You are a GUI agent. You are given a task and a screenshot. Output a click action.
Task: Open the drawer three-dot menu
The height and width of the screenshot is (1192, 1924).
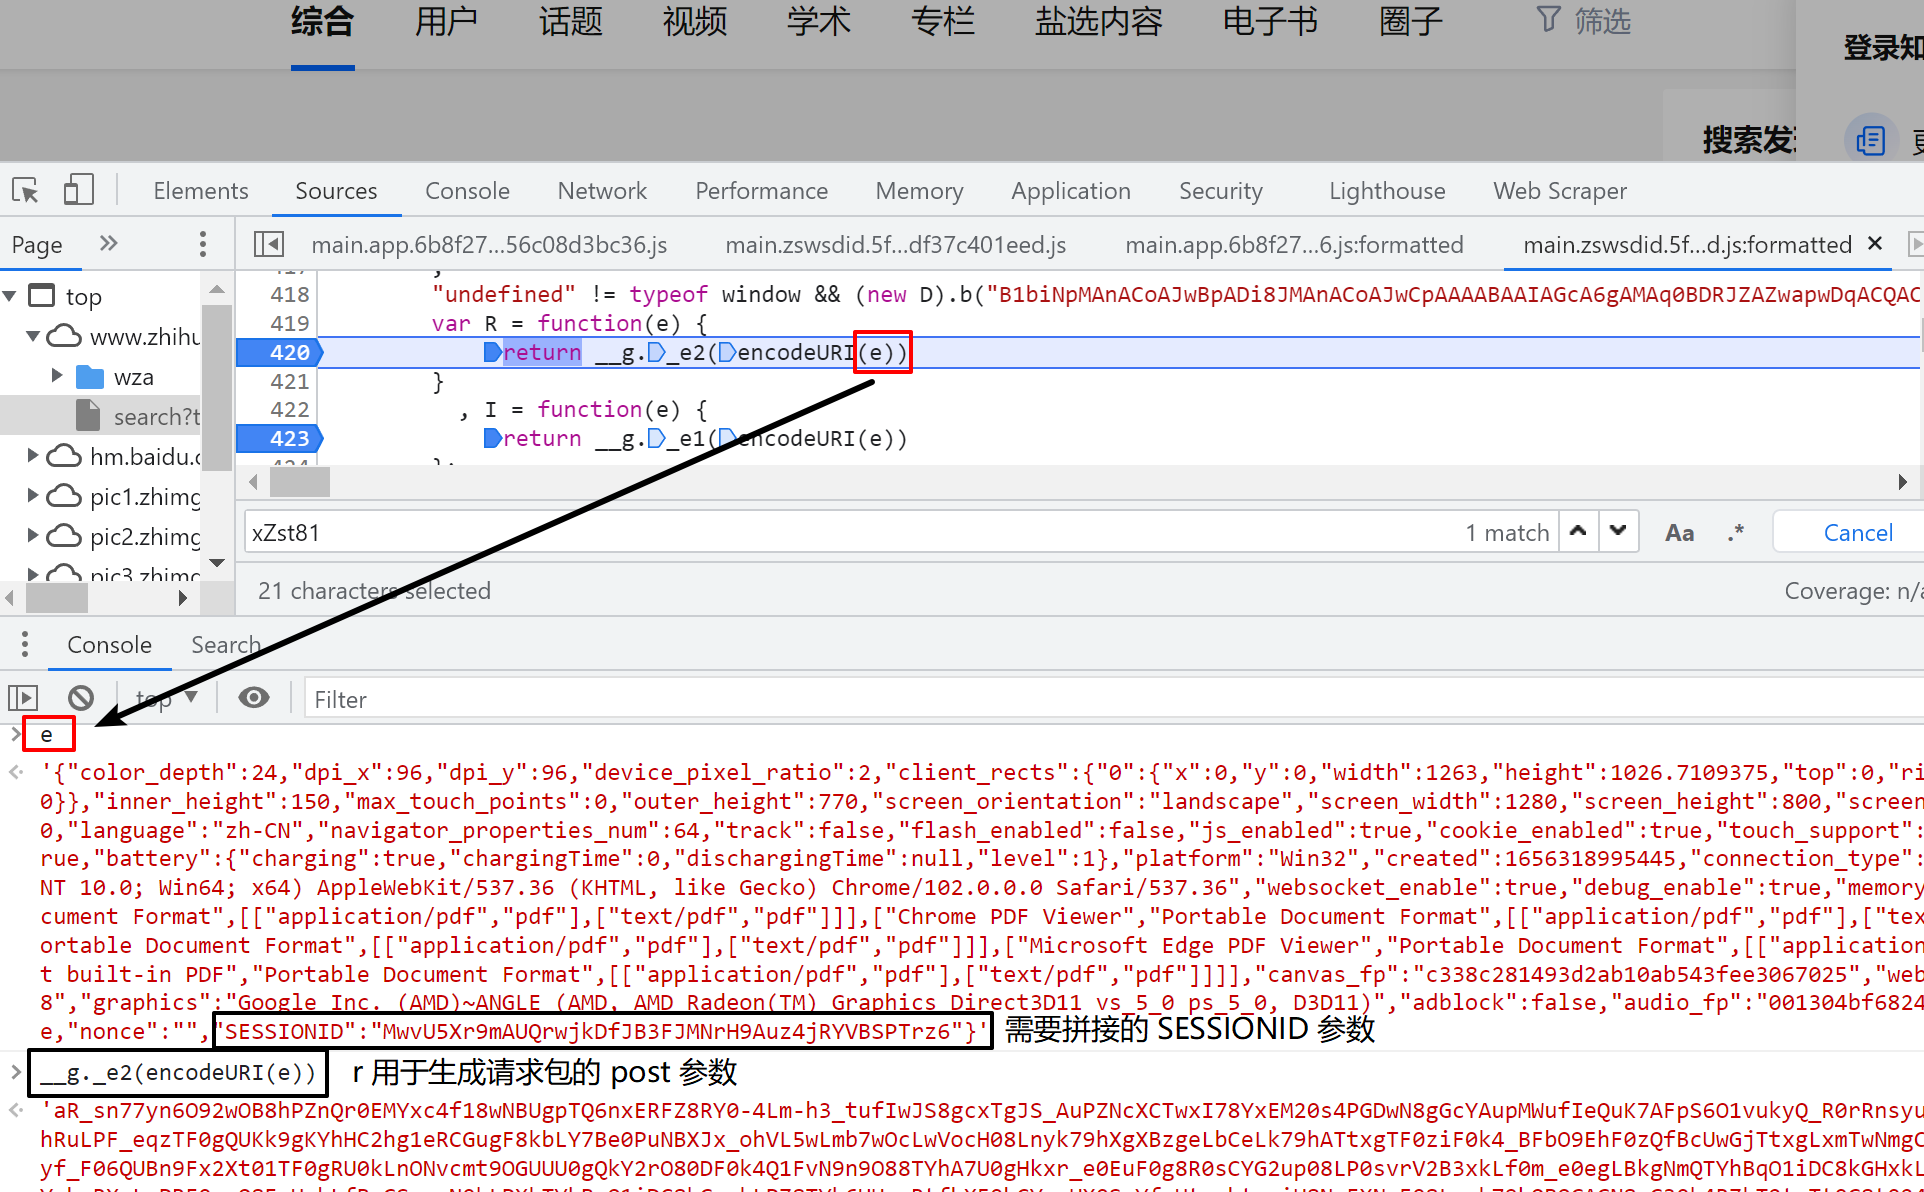tap(24, 645)
